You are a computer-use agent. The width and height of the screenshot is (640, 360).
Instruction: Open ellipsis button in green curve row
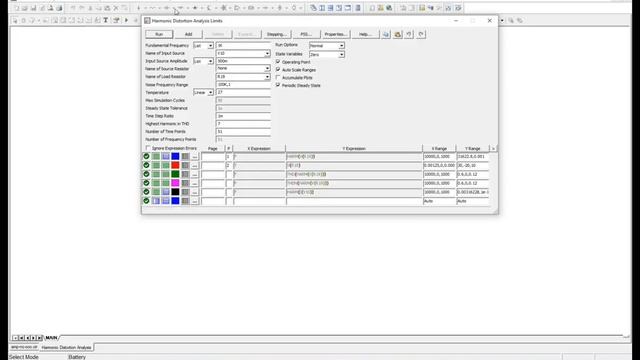[x=195, y=174]
